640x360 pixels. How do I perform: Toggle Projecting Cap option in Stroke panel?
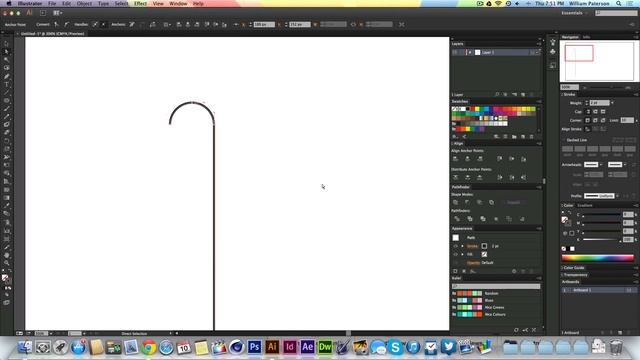click(603, 111)
